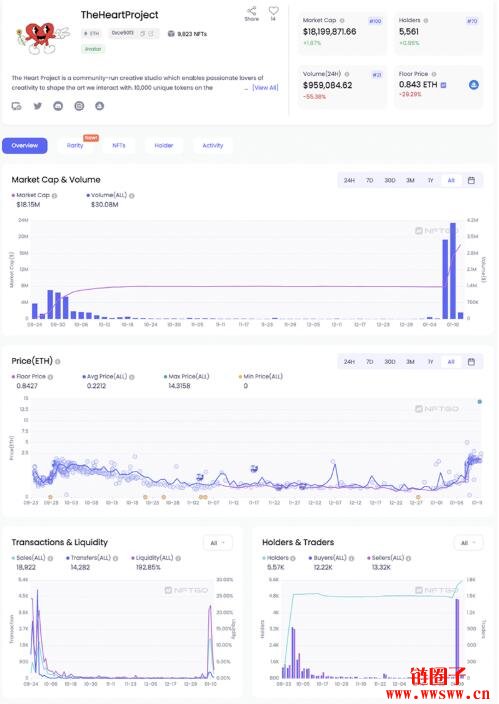The image size is (499, 704).
Task: Click the $959,084.62 volume value
Action: (x=327, y=85)
